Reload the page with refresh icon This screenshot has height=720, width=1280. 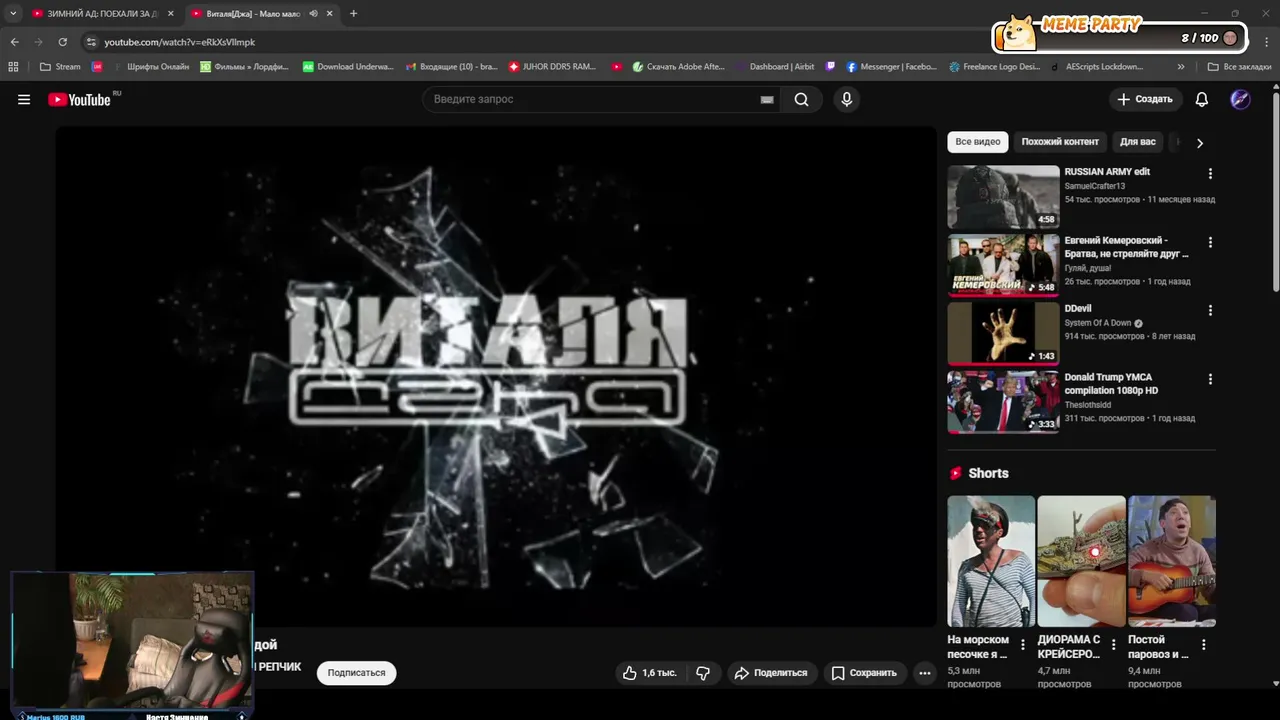[62, 42]
